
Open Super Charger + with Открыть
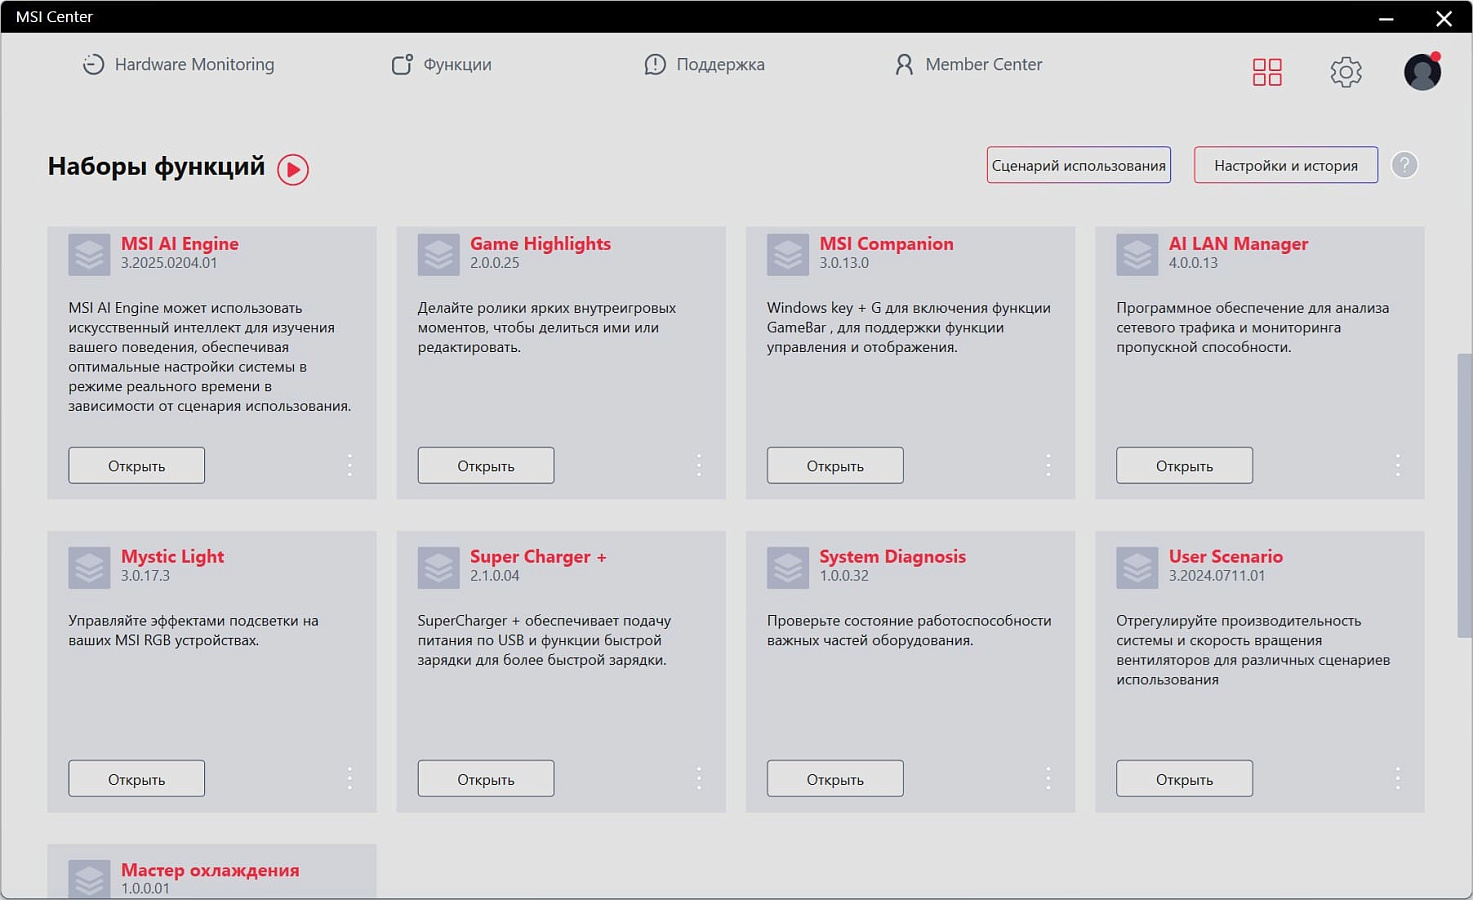tap(486, 778)
